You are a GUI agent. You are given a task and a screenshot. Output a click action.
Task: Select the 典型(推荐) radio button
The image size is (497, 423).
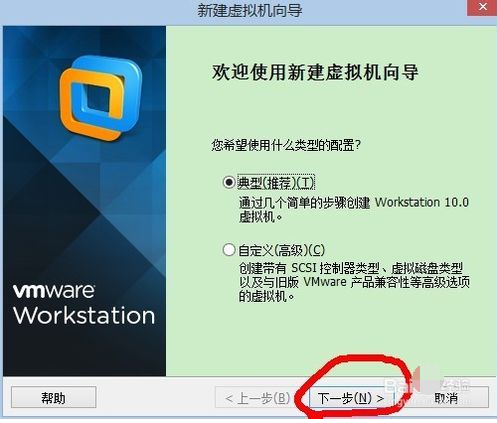point(229,182)
